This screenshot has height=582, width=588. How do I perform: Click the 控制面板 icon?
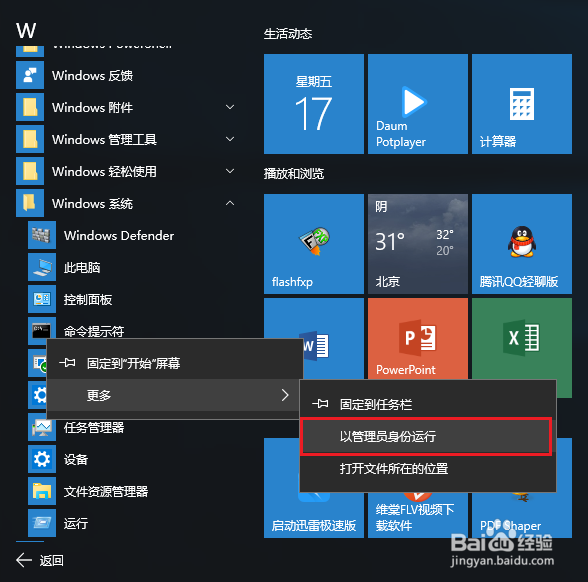(42, 299)
